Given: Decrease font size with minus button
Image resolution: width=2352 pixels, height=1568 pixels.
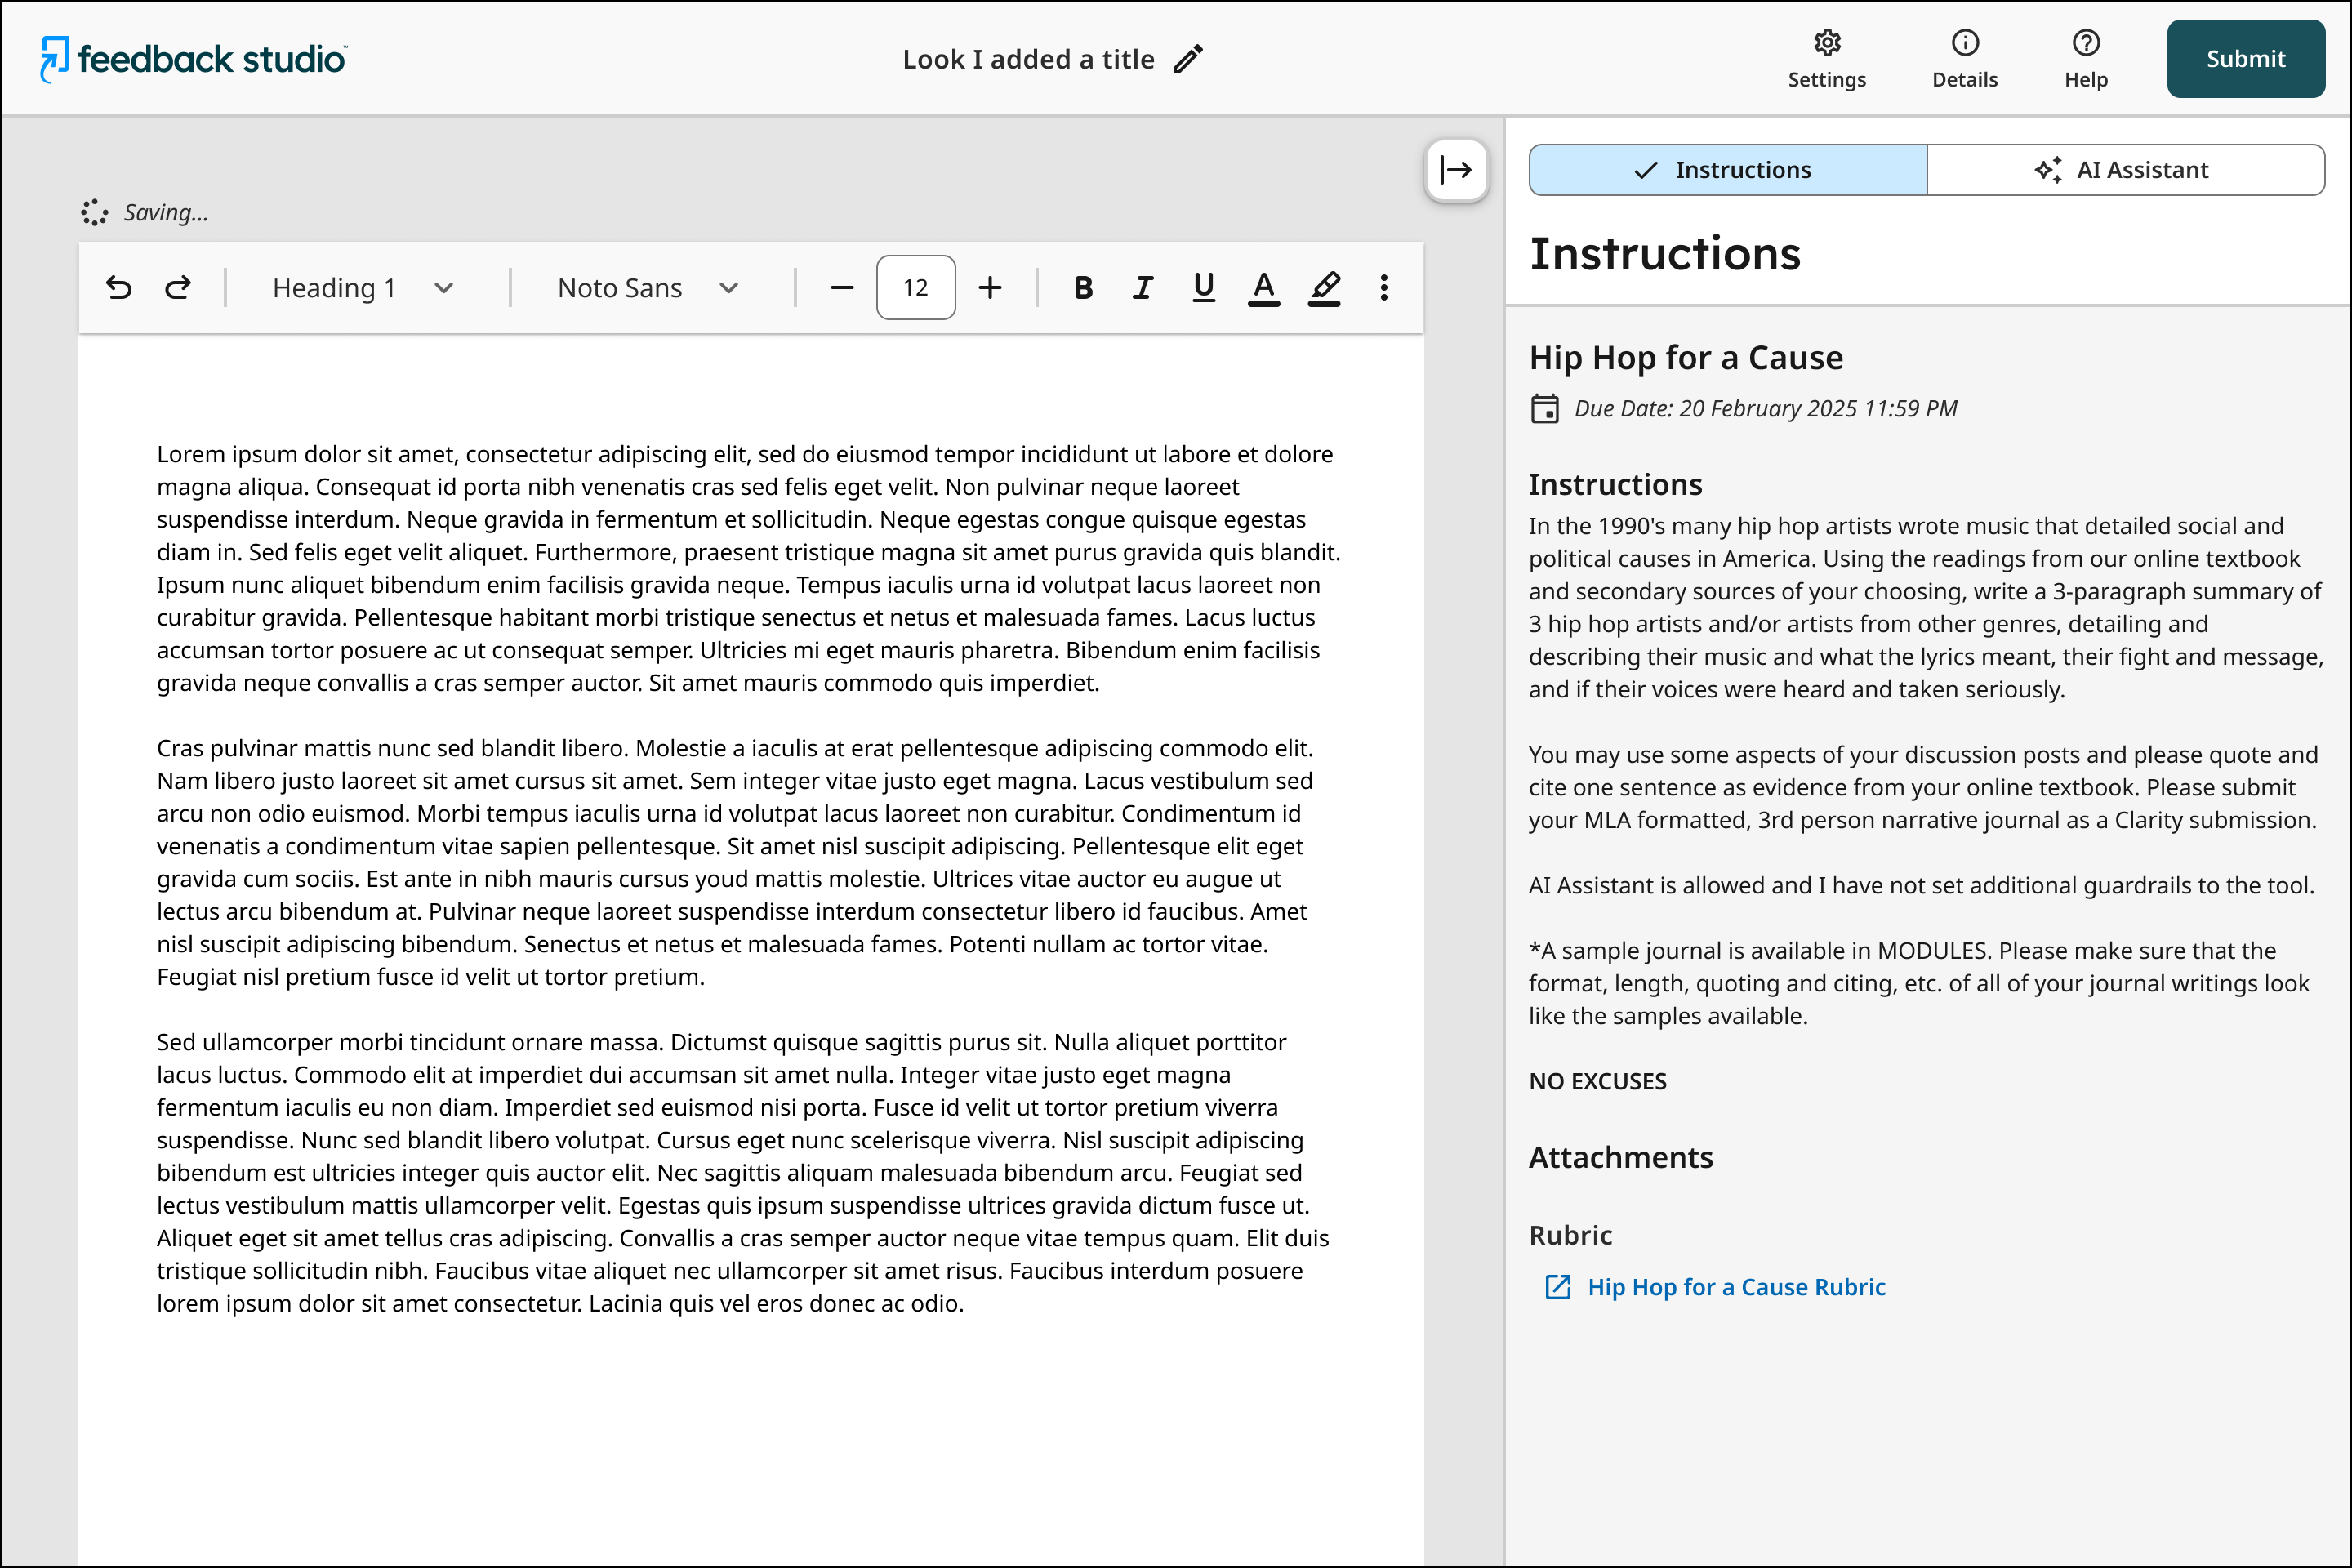Looking at the screenshot, I should (842, 288).
